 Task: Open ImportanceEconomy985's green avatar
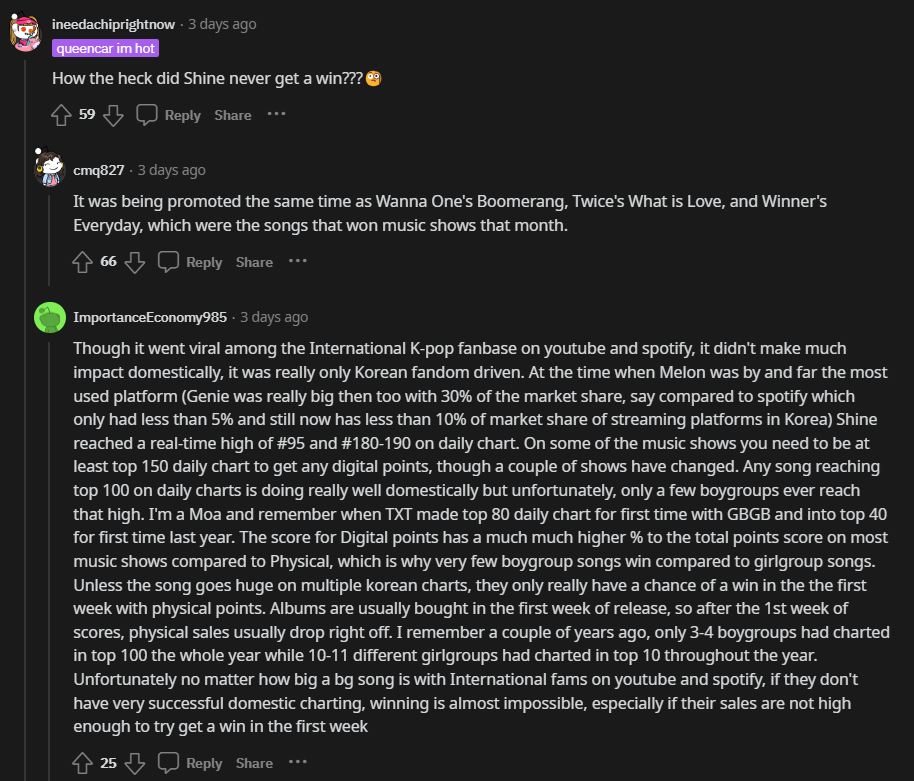(x=49, y=317)
